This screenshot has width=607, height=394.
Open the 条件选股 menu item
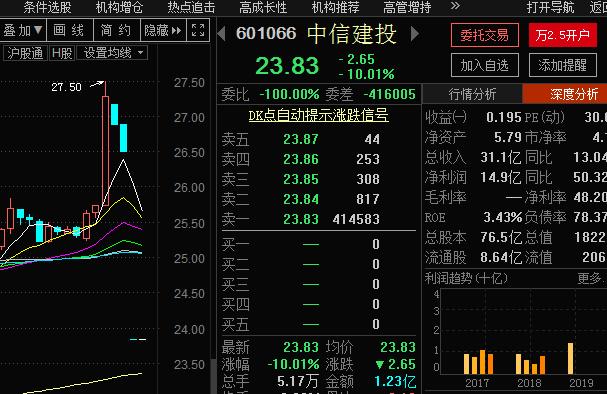point(47,7)
